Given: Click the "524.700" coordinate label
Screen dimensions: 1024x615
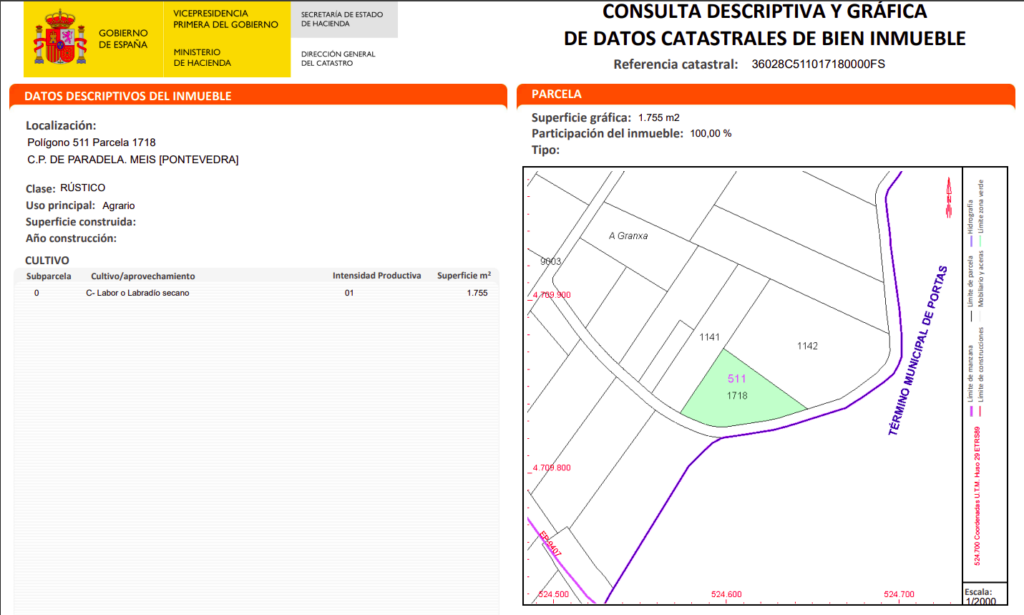Looking at the screenshot, I should click(x=899, y=594).
